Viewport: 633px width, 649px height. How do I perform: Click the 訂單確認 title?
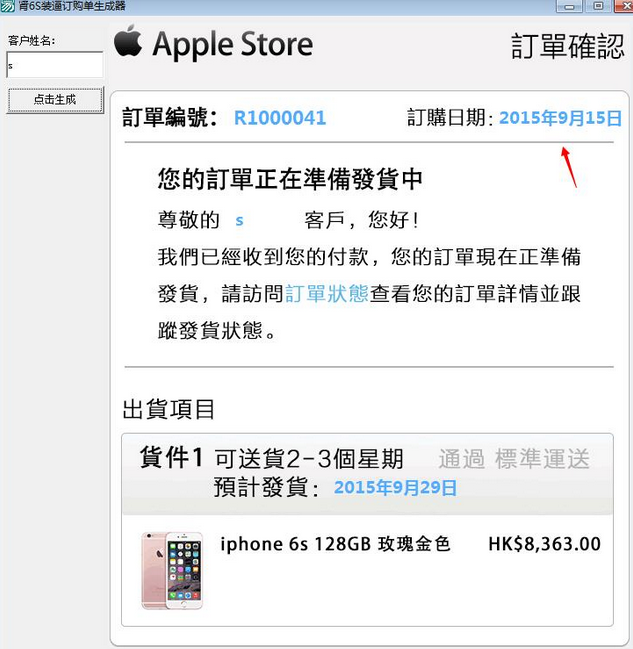pos(567,46)
